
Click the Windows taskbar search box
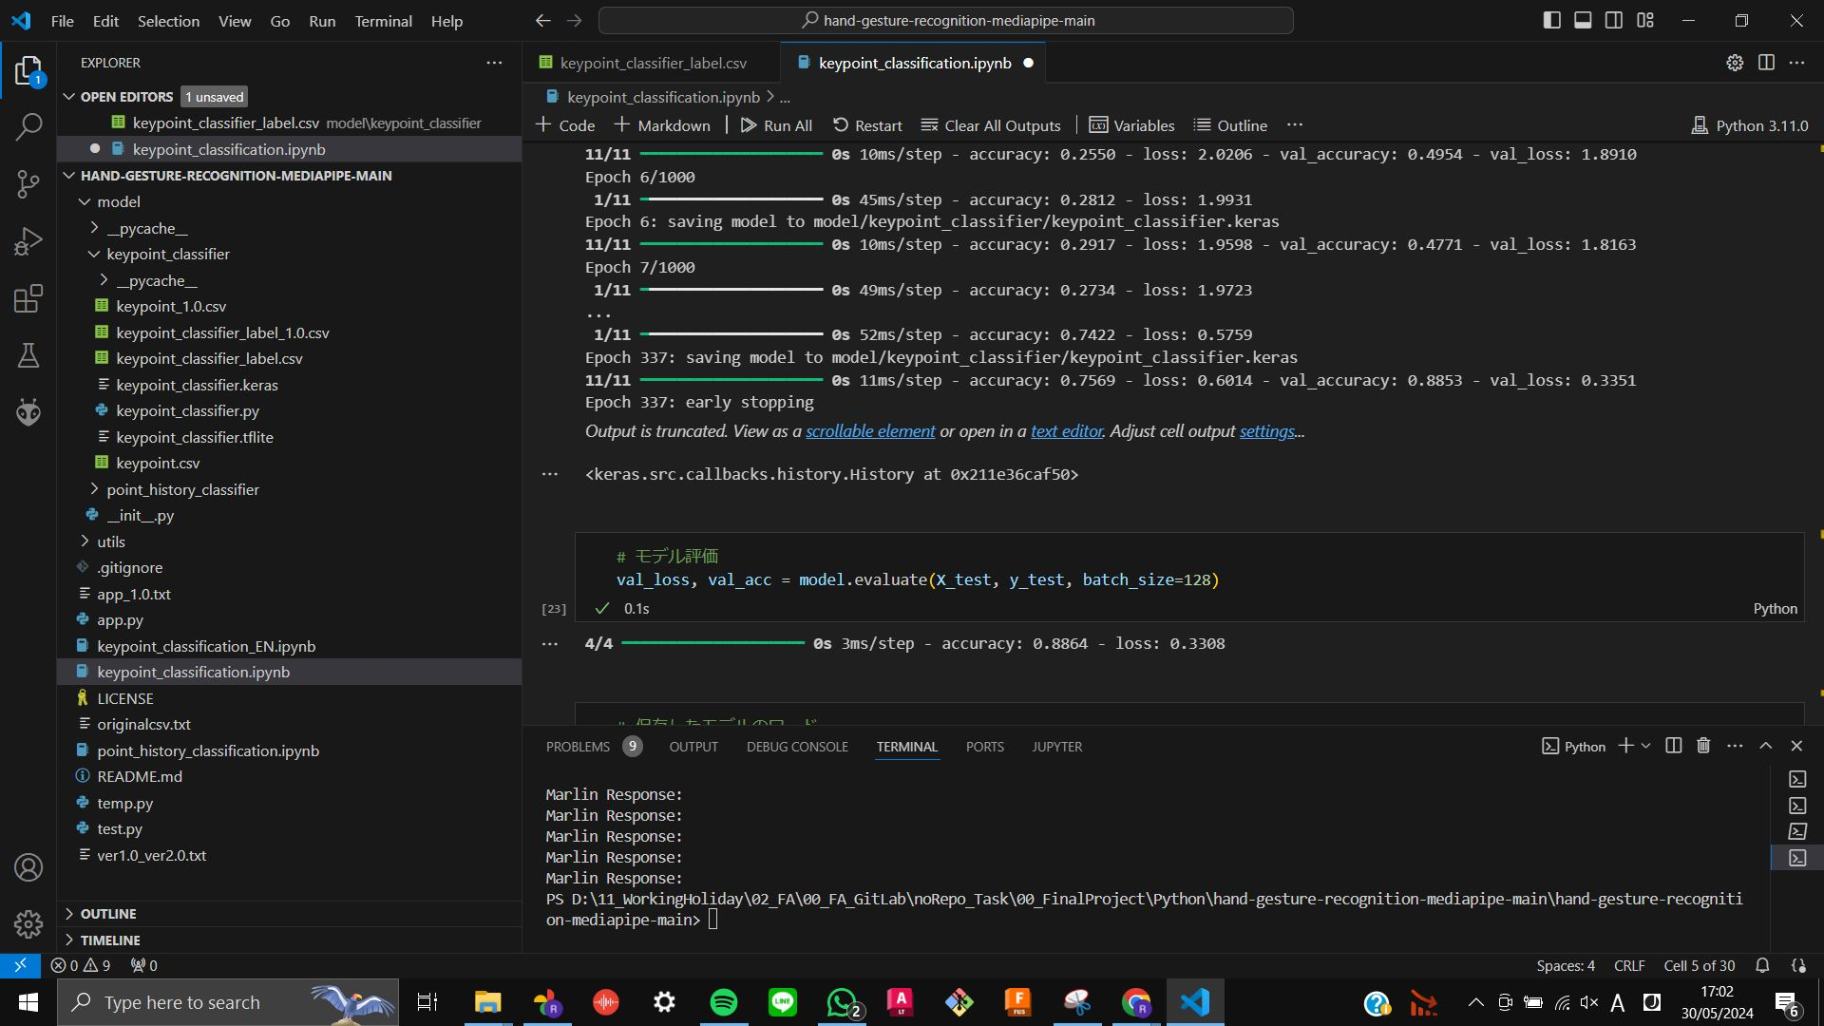tap(228, 1002)
